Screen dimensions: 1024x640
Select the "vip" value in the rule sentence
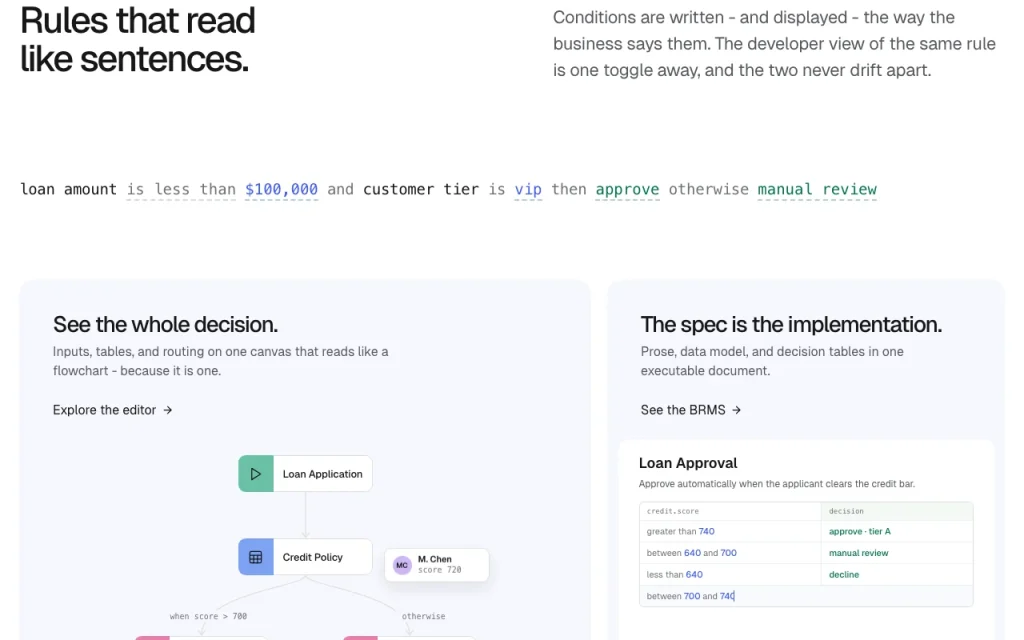pyautogui.click(x=528, y=189)
